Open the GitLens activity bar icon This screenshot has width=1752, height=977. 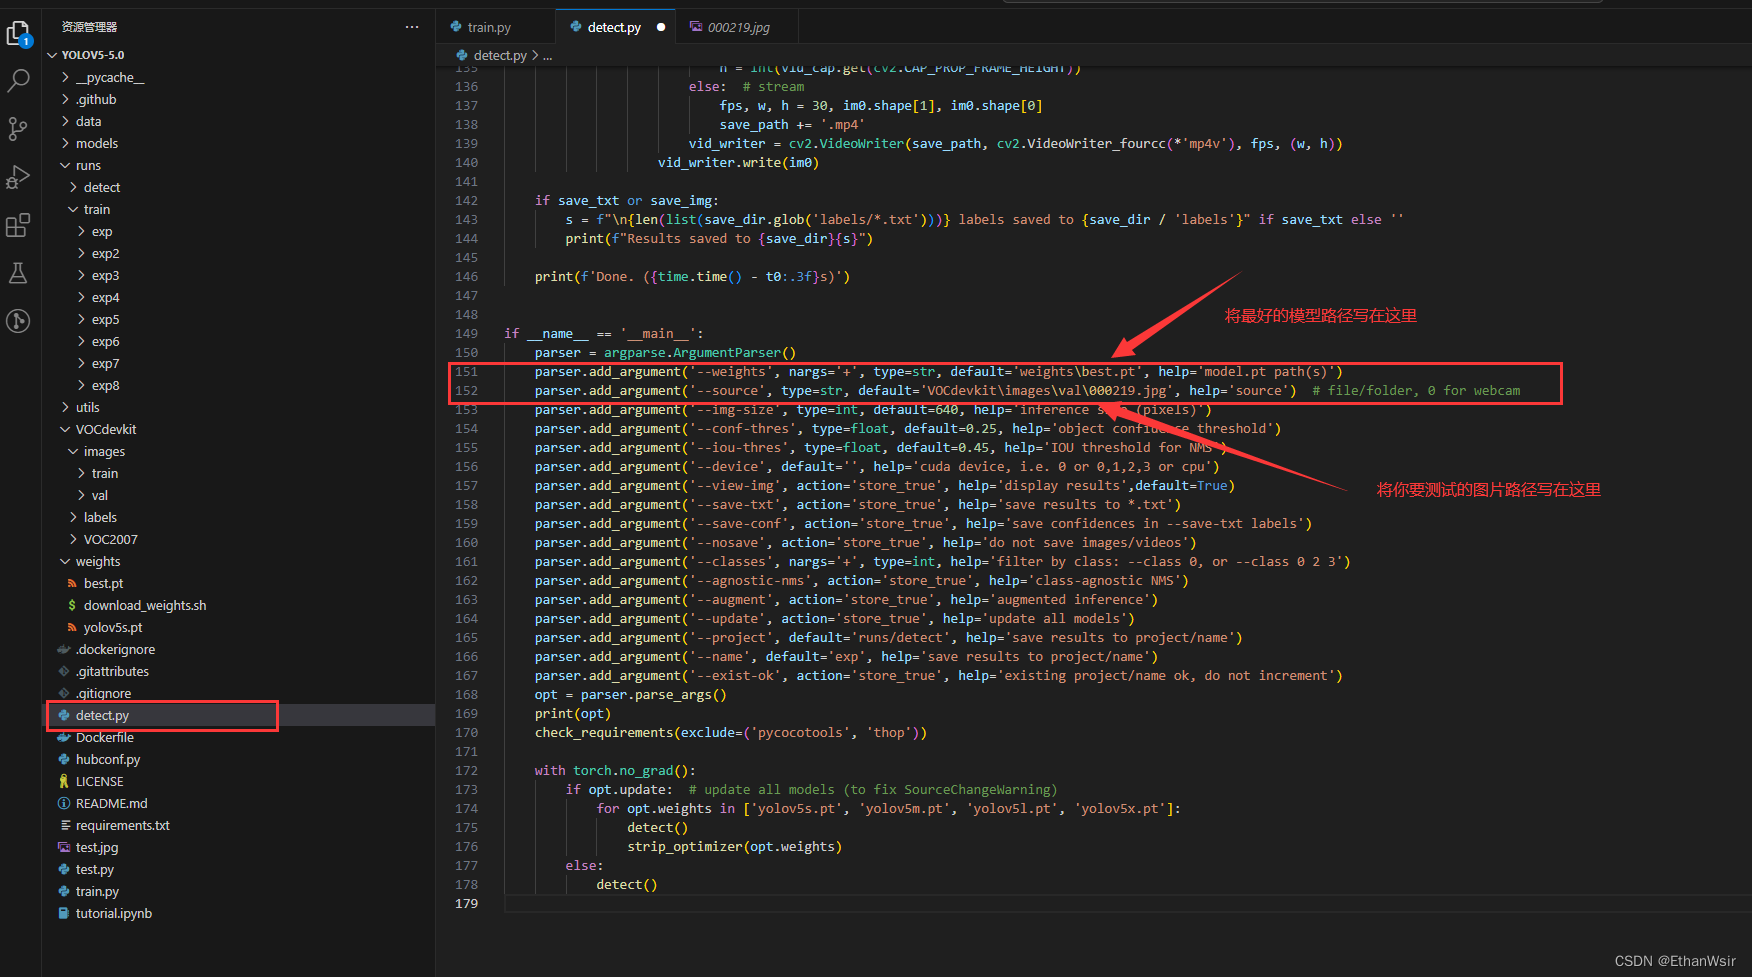pos(18,321)
